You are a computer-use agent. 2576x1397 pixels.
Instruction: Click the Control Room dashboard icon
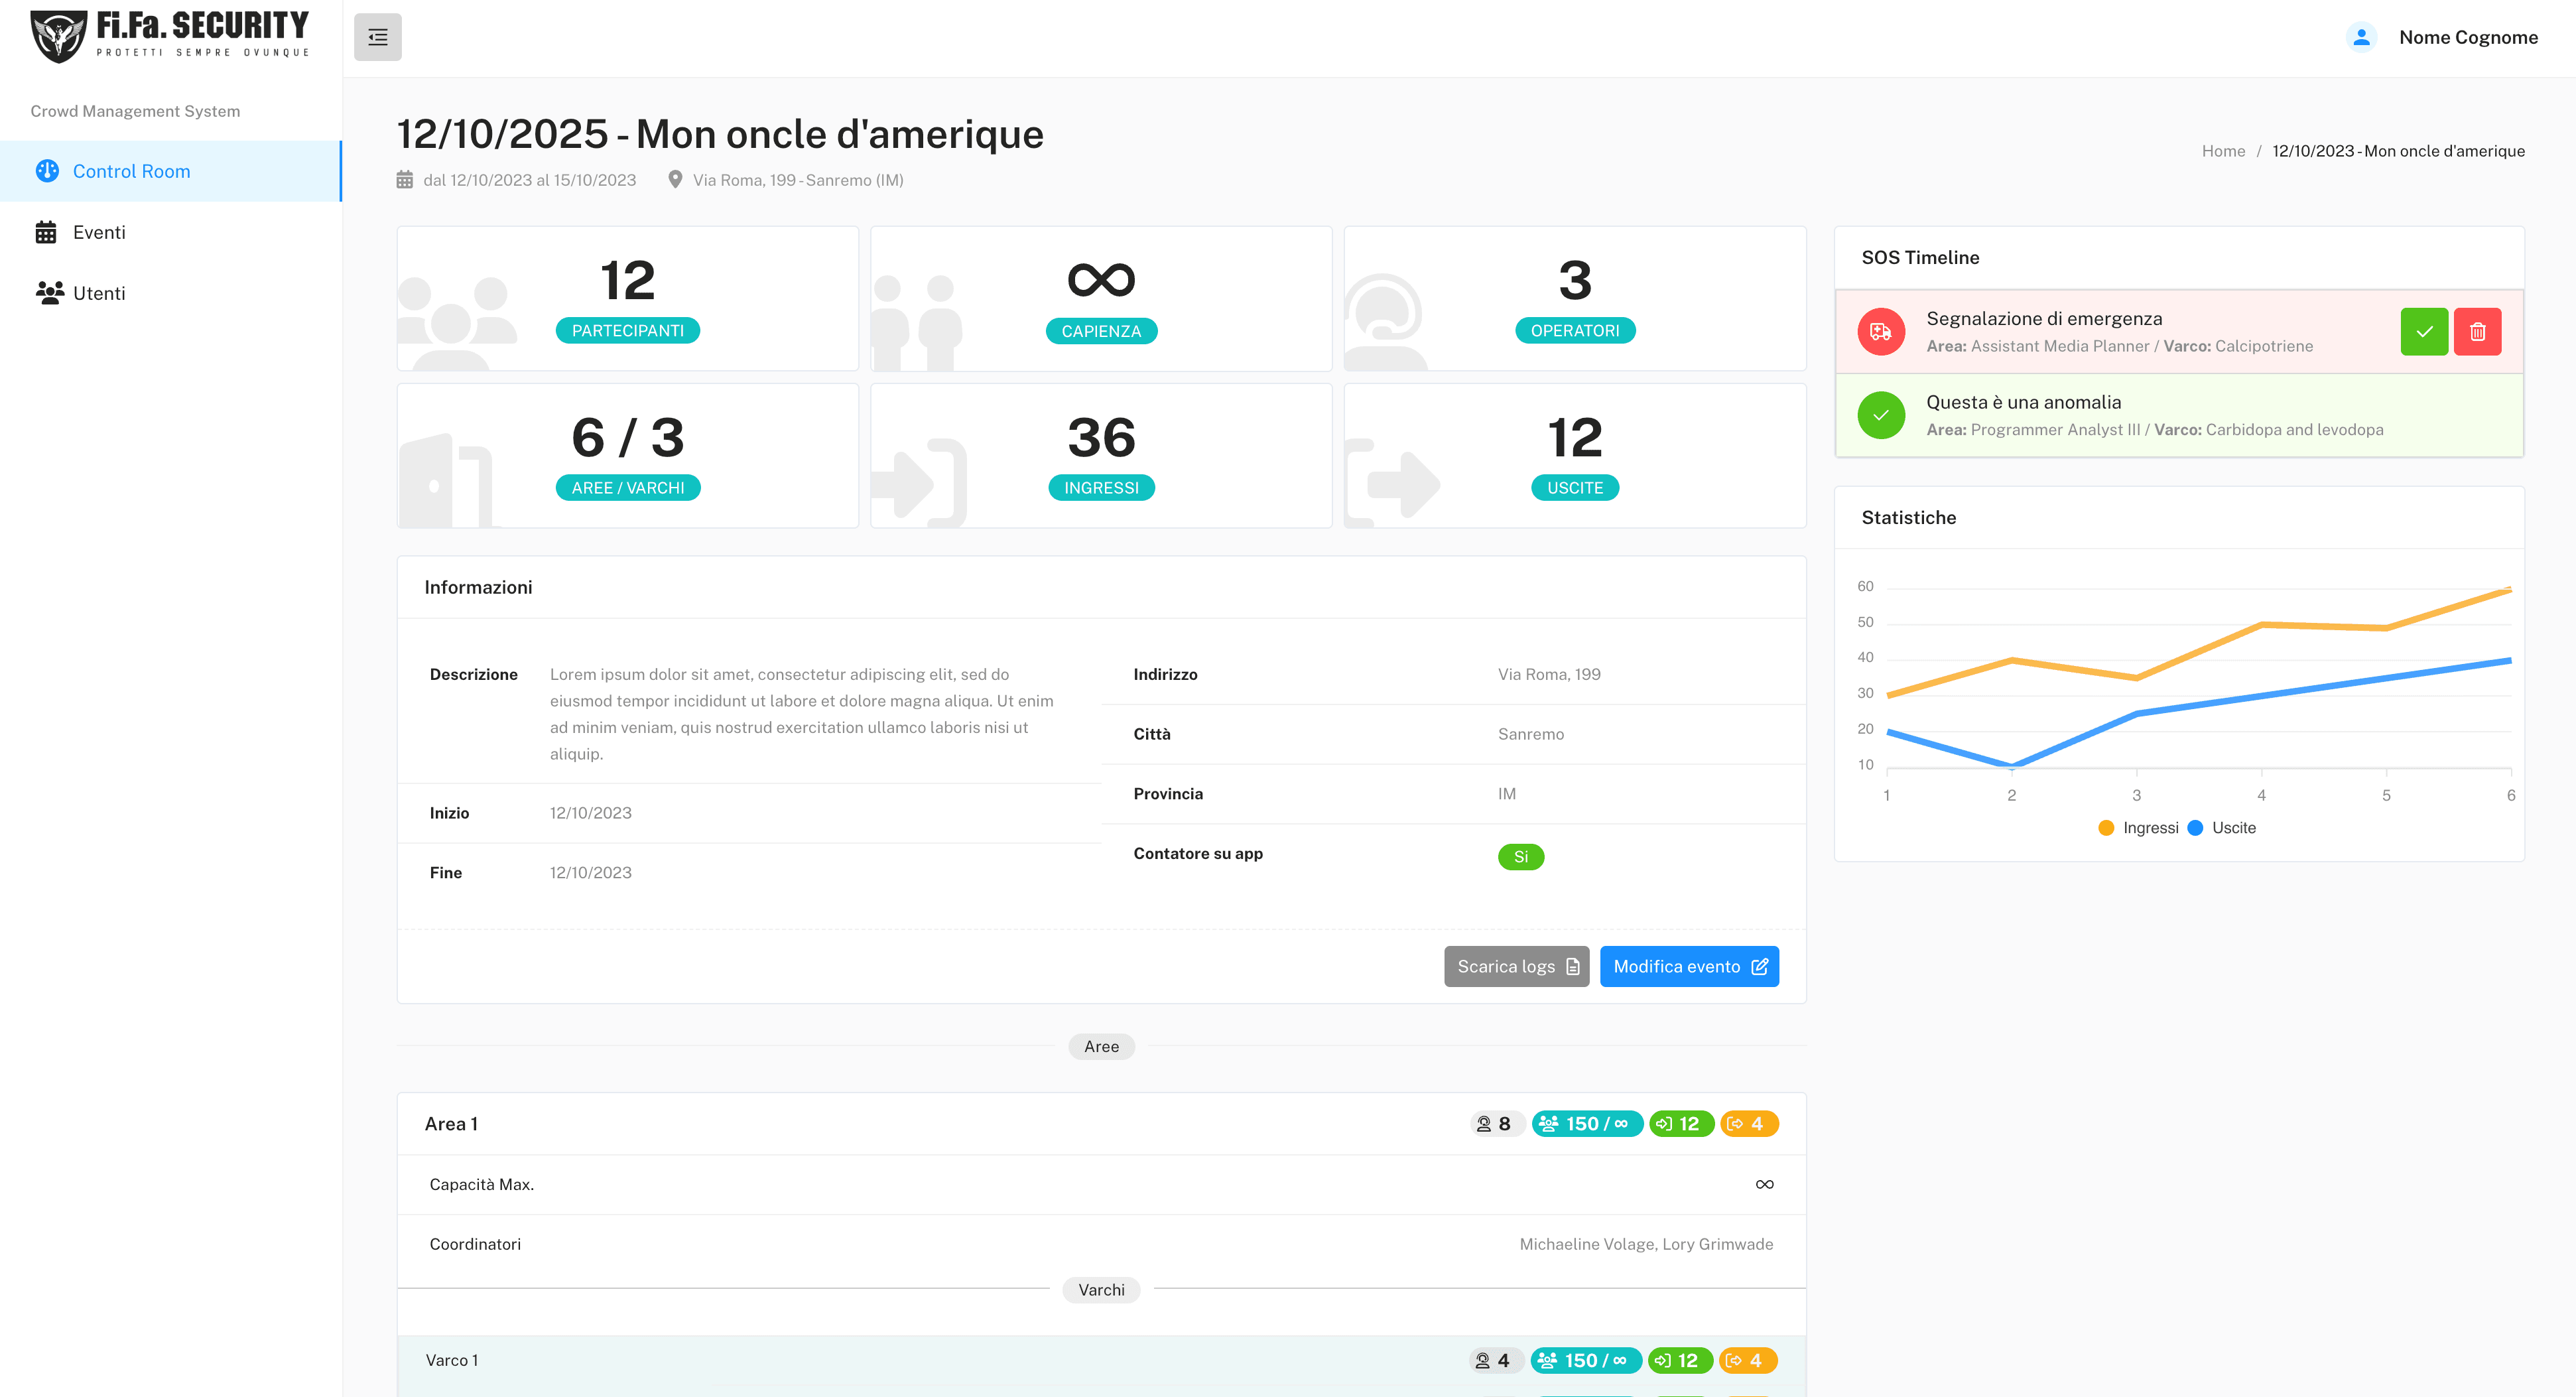pos(47,171)
